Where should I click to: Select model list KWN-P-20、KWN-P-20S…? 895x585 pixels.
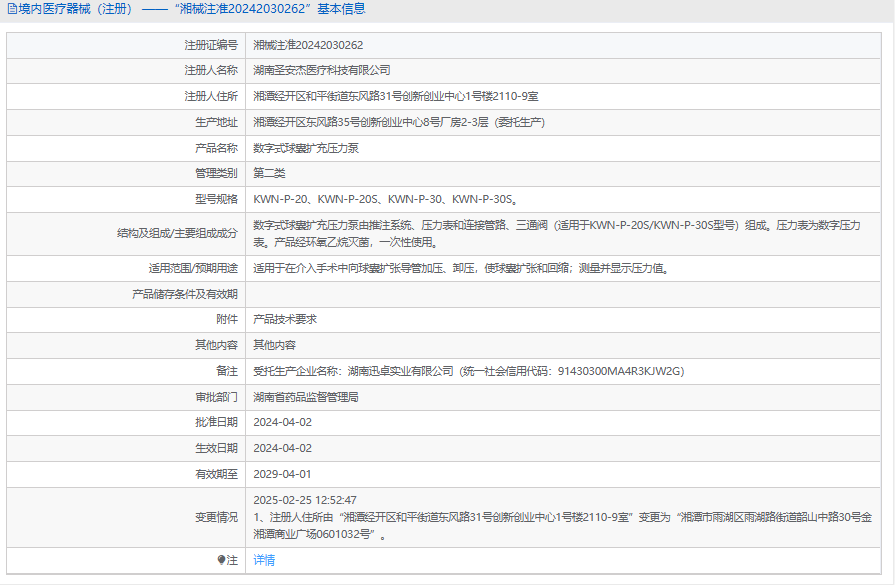386,199
